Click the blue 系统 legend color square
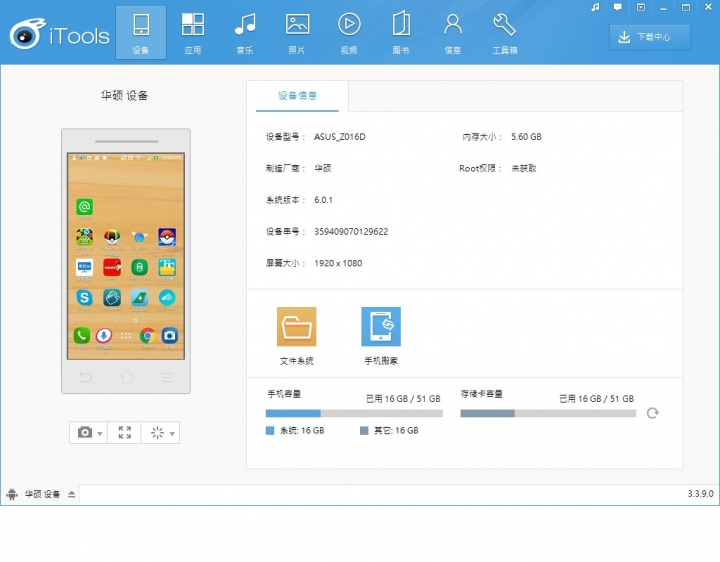This screenshot has width=720, height=562. (270, 431)
